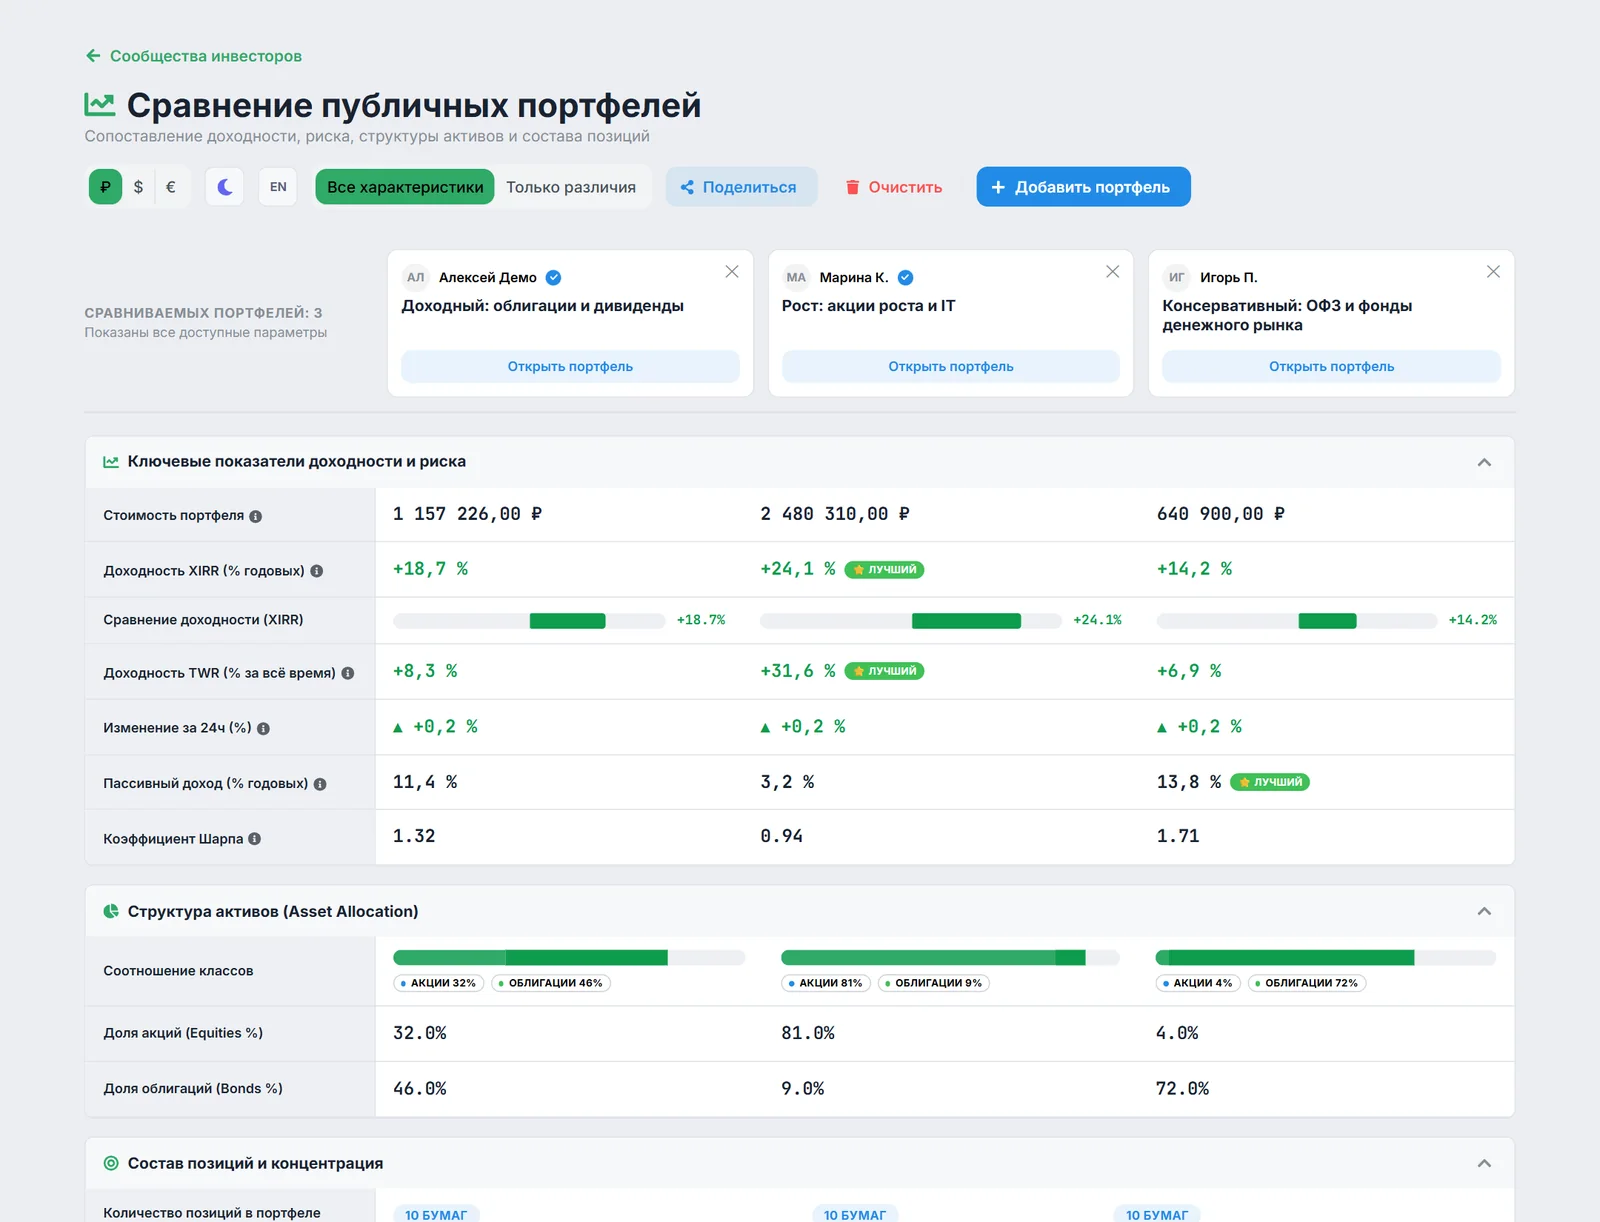Remove Игорь П. portfolio card
This screenshot has height=1222, width=1600.
(x=1493, y=272)
